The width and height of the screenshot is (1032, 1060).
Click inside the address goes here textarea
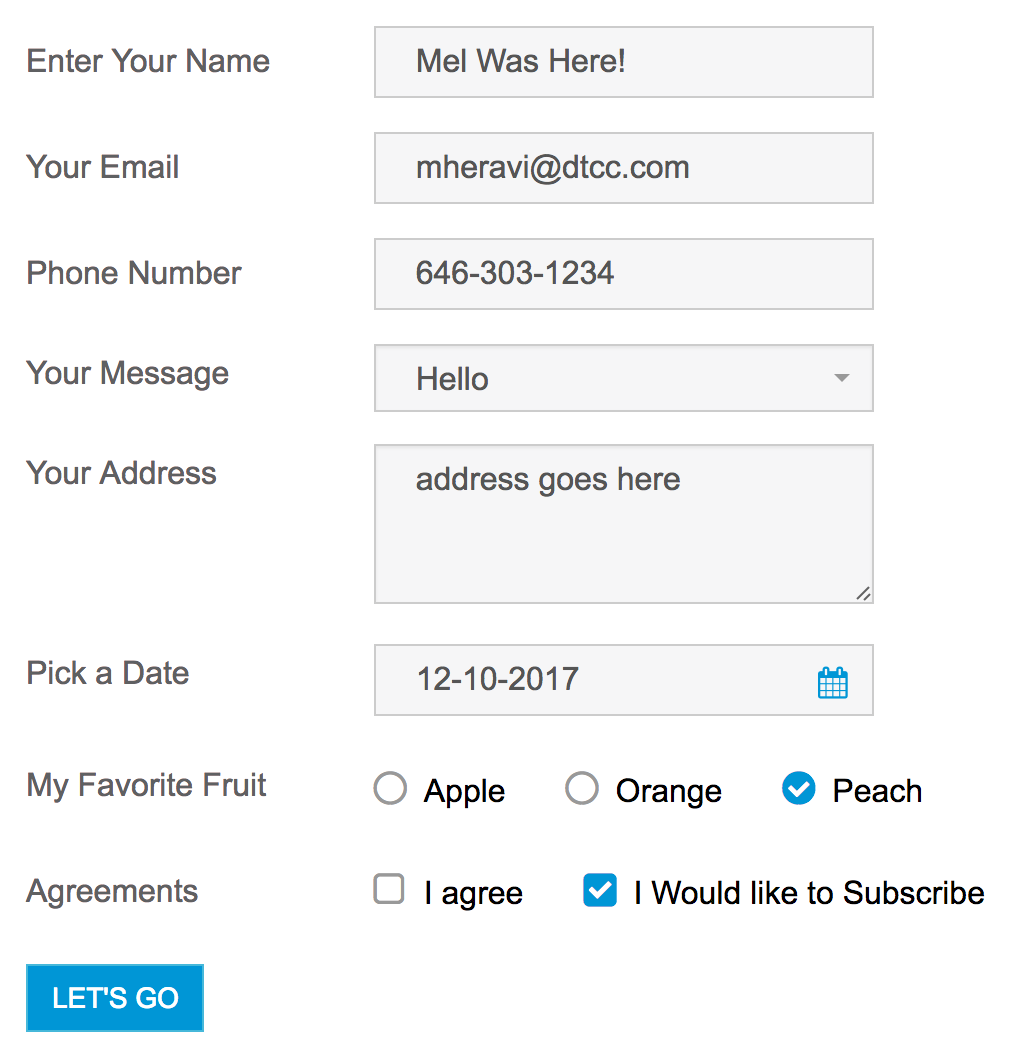pos(624,524)
